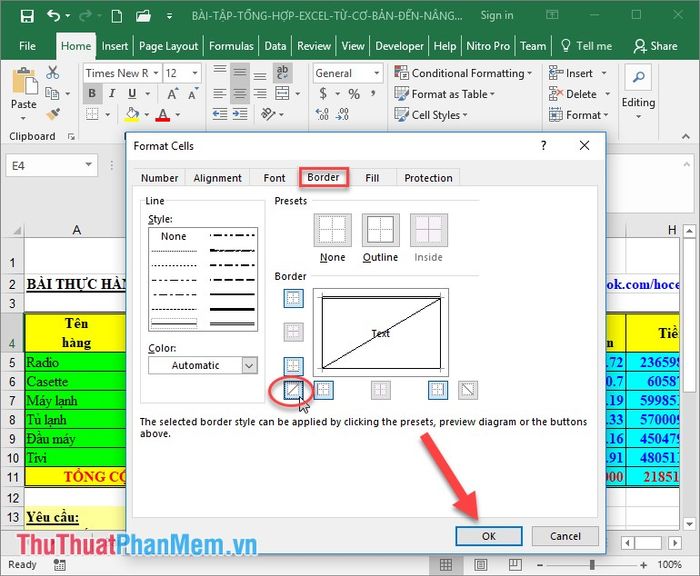Screen dimensions: 700x576
Task: Toggle the top border button
Action: tap(294, 298)
